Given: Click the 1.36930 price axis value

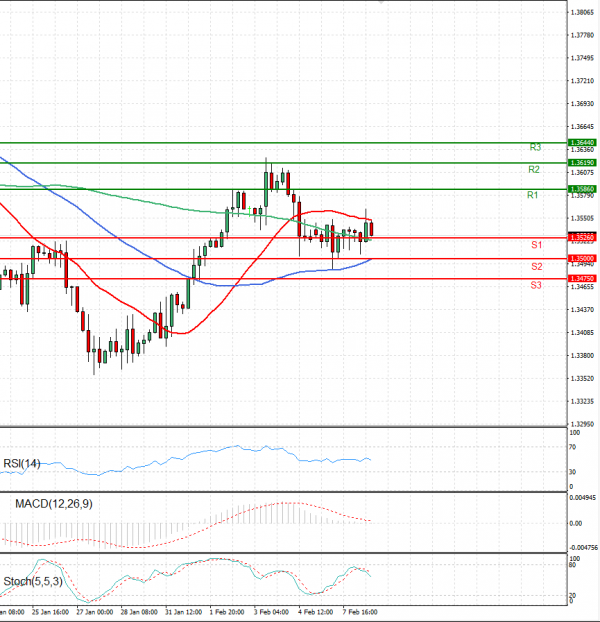Looking at the screenshot, I should 582,104.
